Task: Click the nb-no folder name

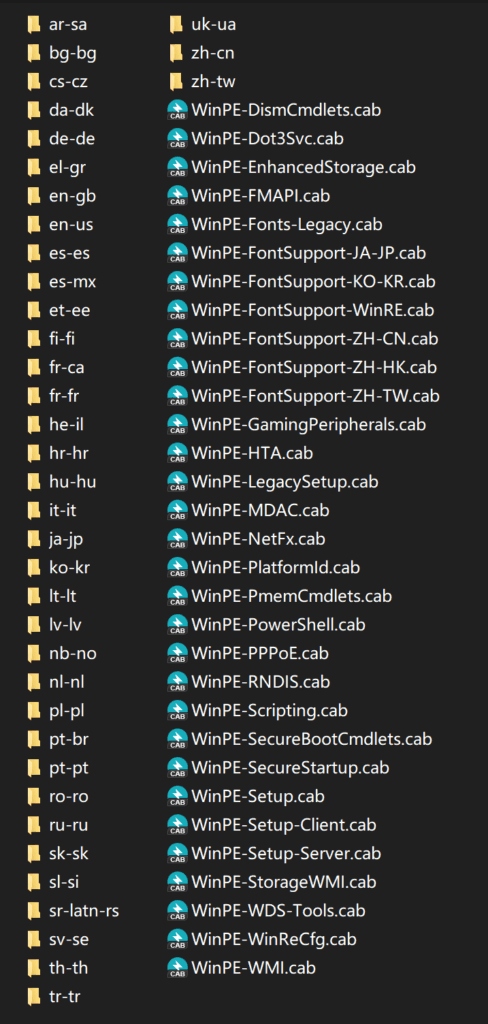Action: 73,653
